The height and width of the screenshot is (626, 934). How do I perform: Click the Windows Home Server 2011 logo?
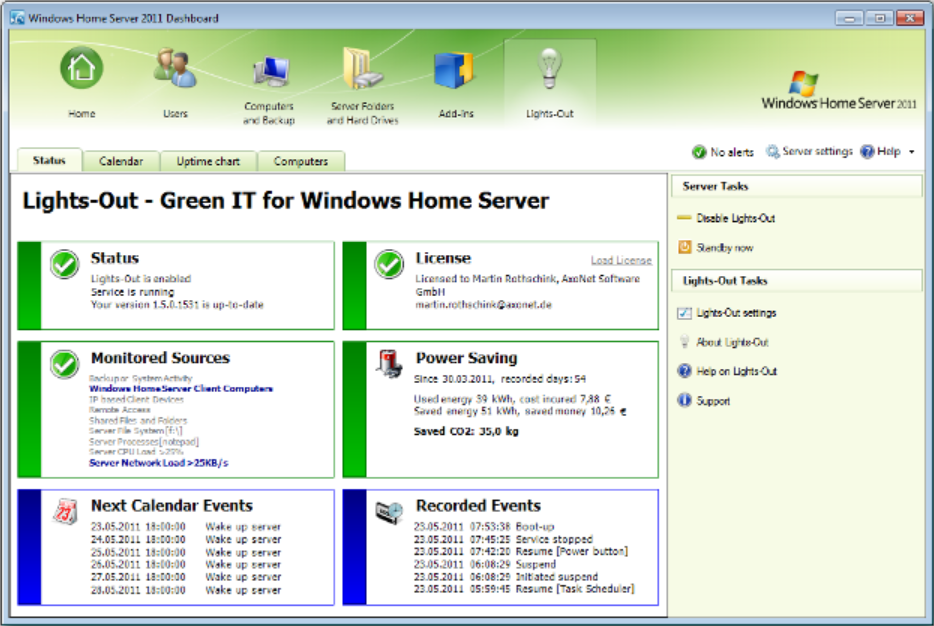(x=839, y=91)
